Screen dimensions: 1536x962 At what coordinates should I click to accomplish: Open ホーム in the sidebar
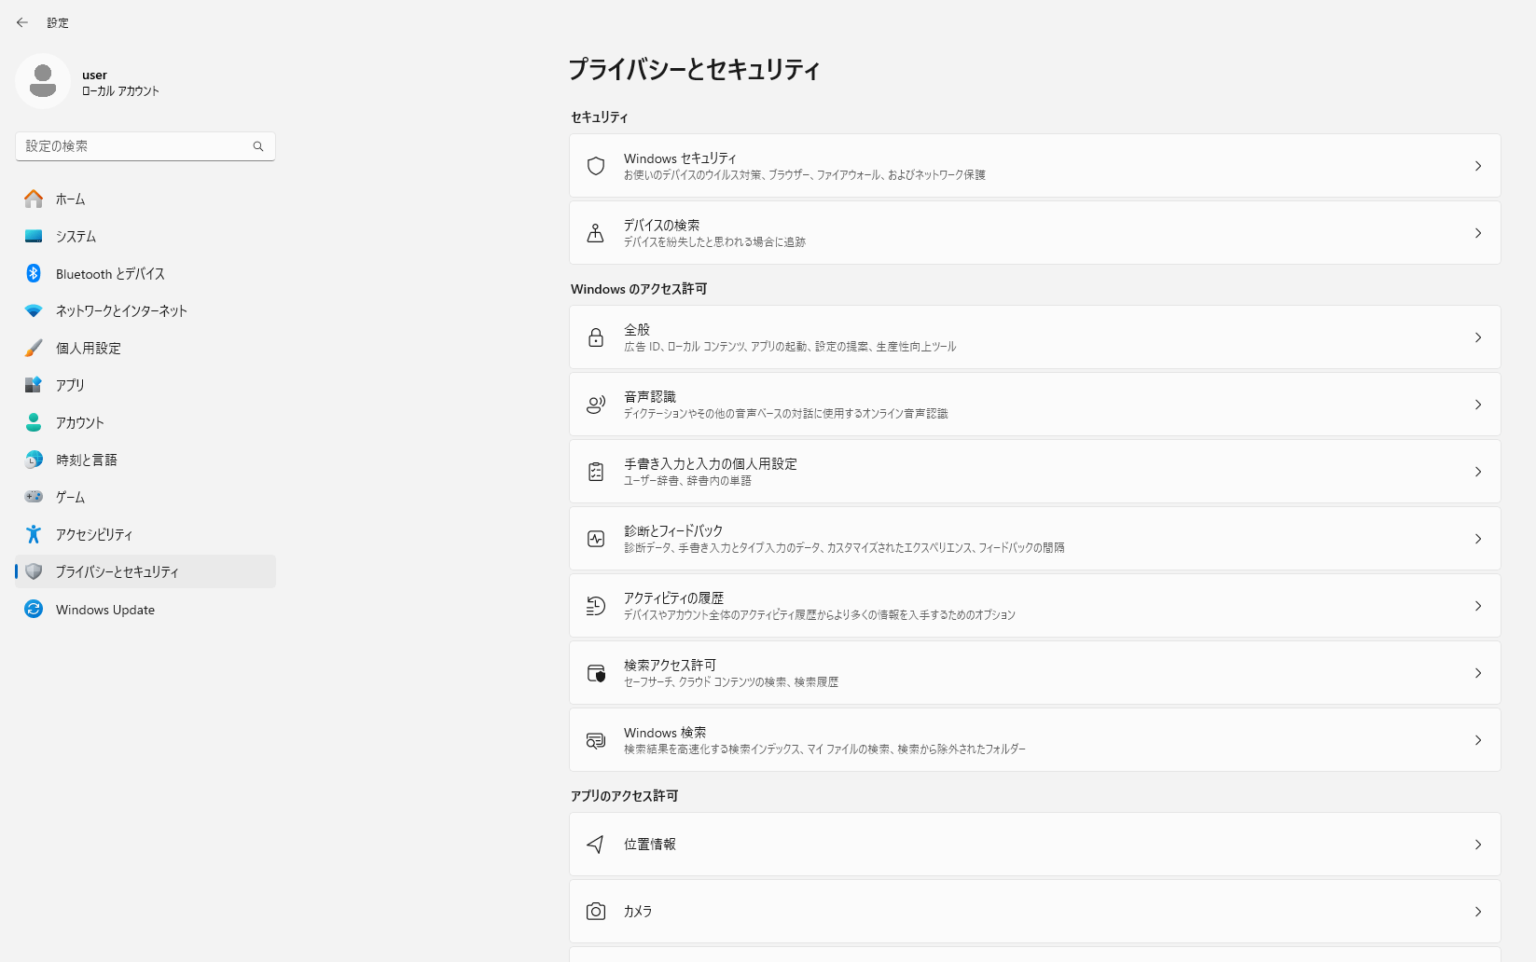point(70,199)
